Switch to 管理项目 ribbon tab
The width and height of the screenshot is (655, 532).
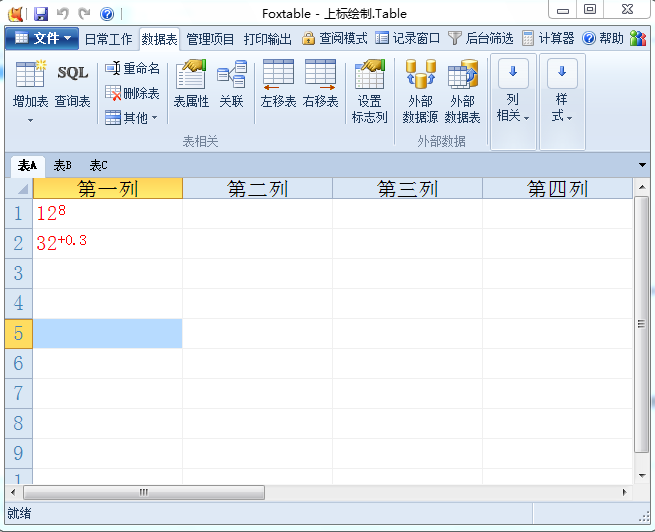pyautogui.click(x=210, y=39)
